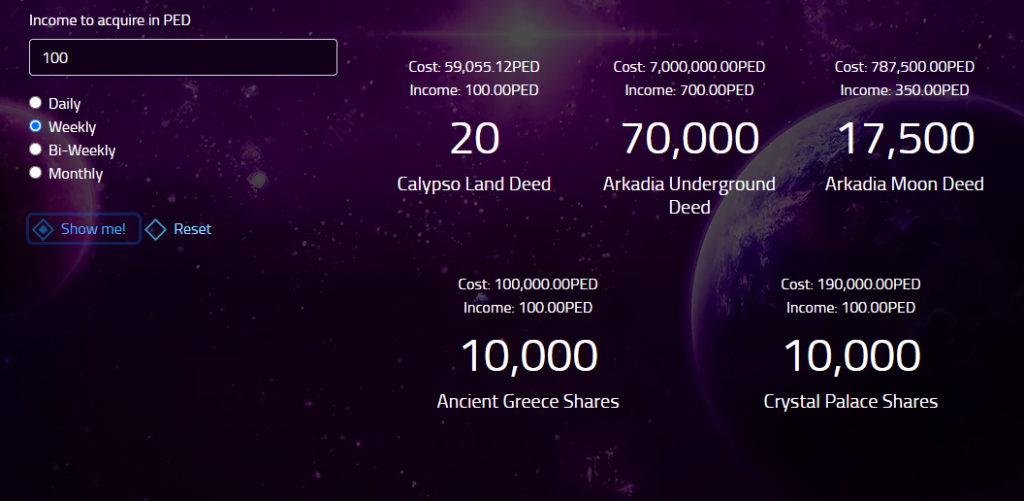1024x501 pixels.
Task: Click the Cost: 190,000.00PED text
Action: pos(851,284)
